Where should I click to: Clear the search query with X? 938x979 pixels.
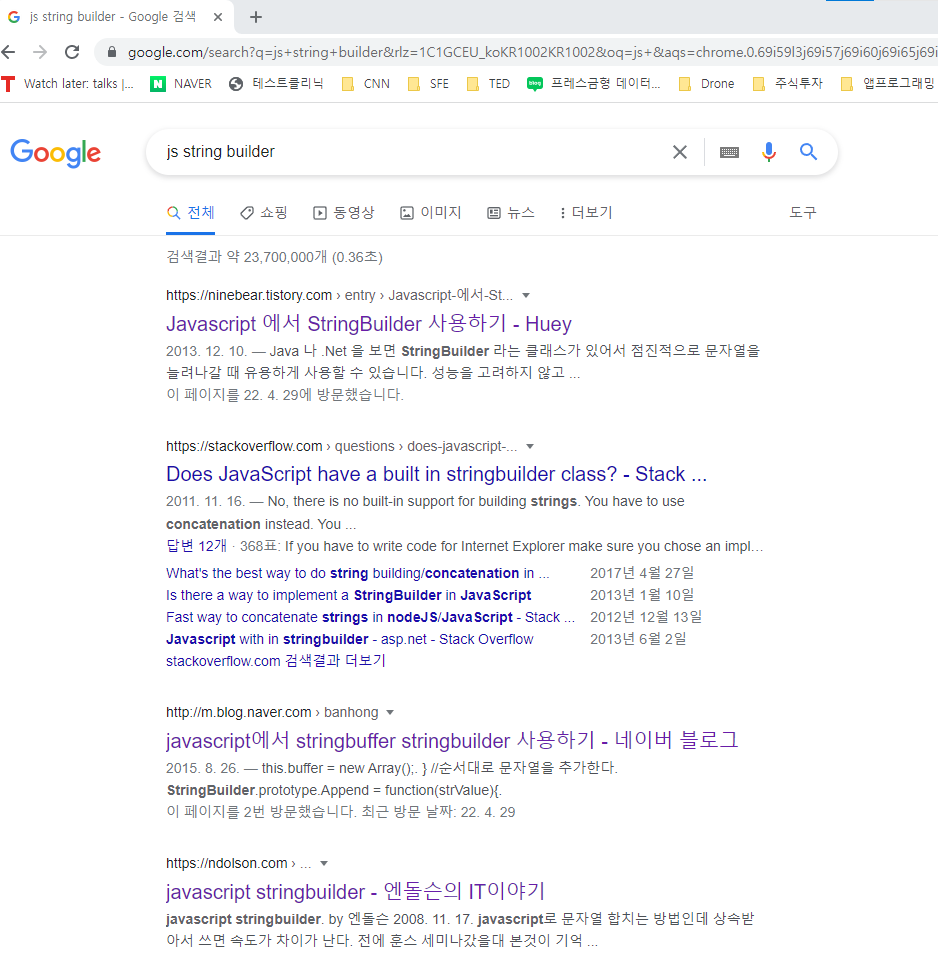coord(680,152)
